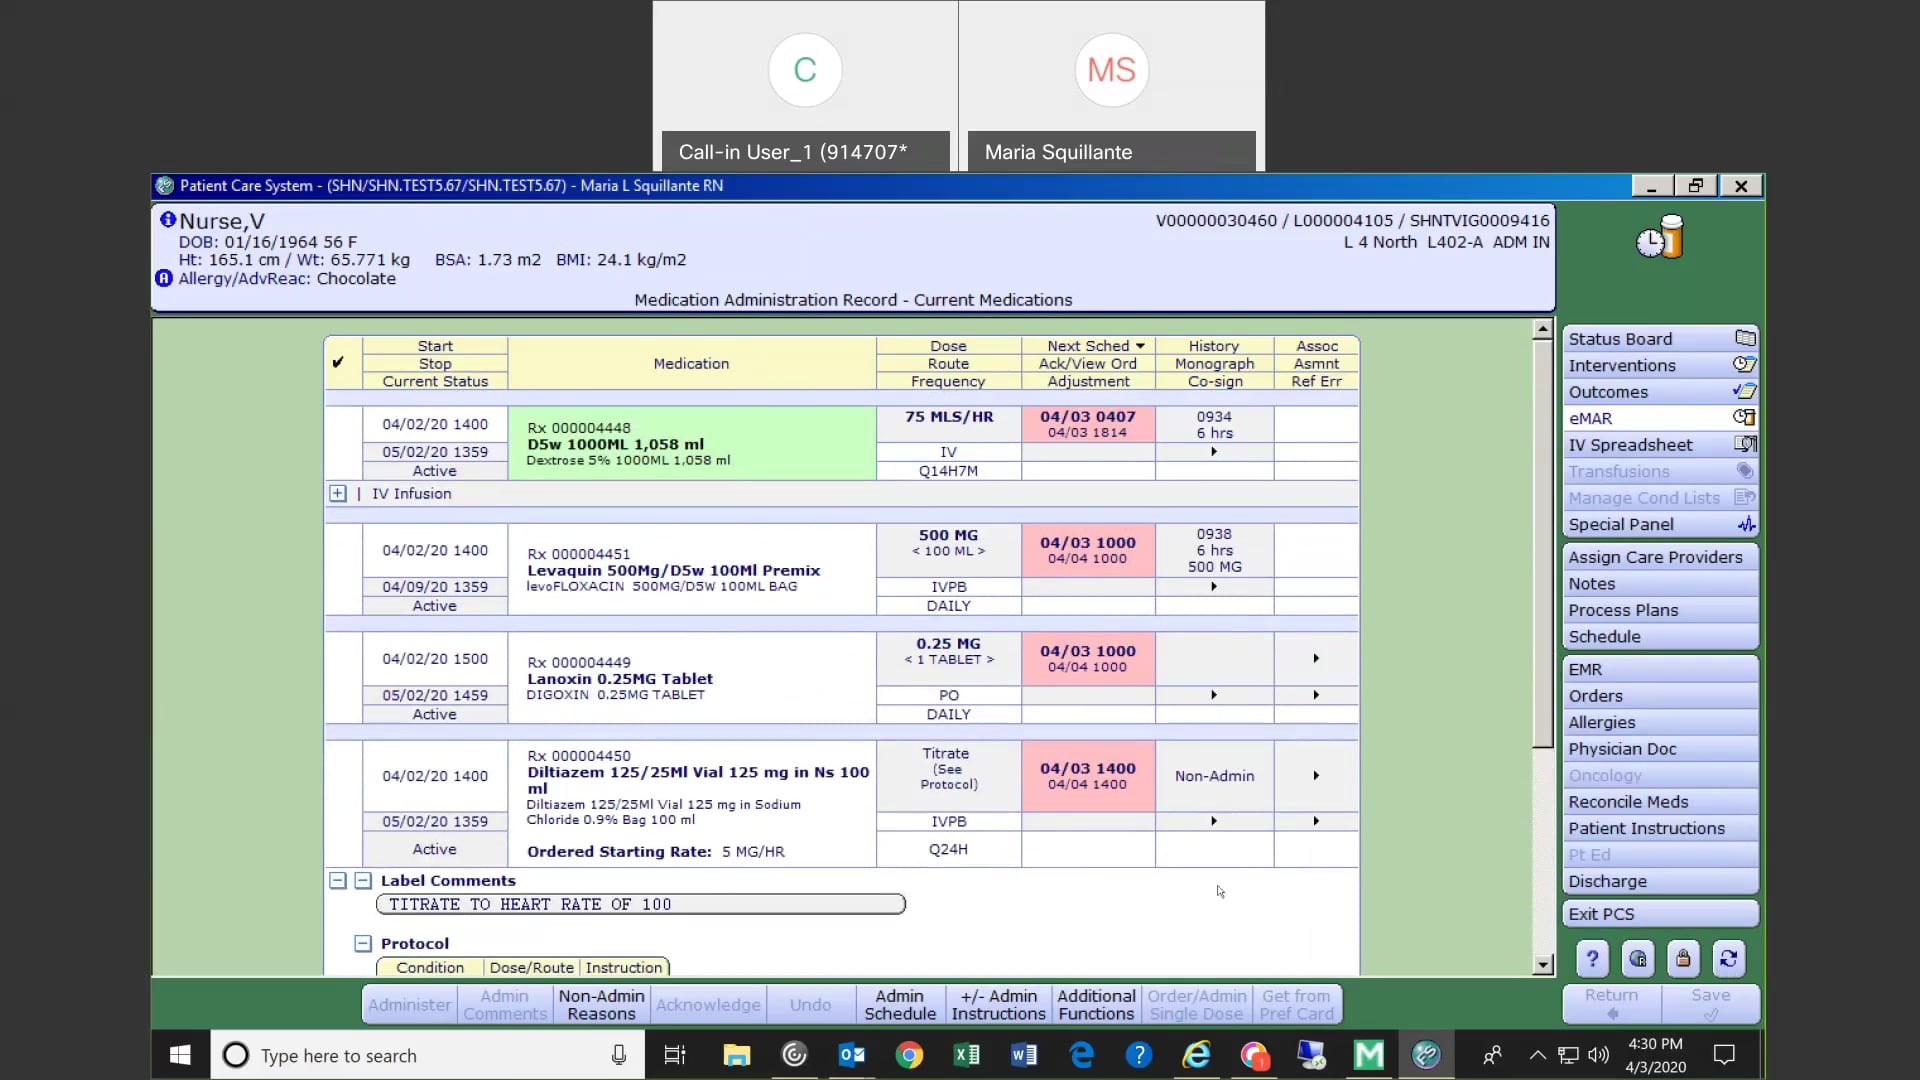
Task: Click the padlock security icon
Action: pyautogui.click(x=1684, y=958)
